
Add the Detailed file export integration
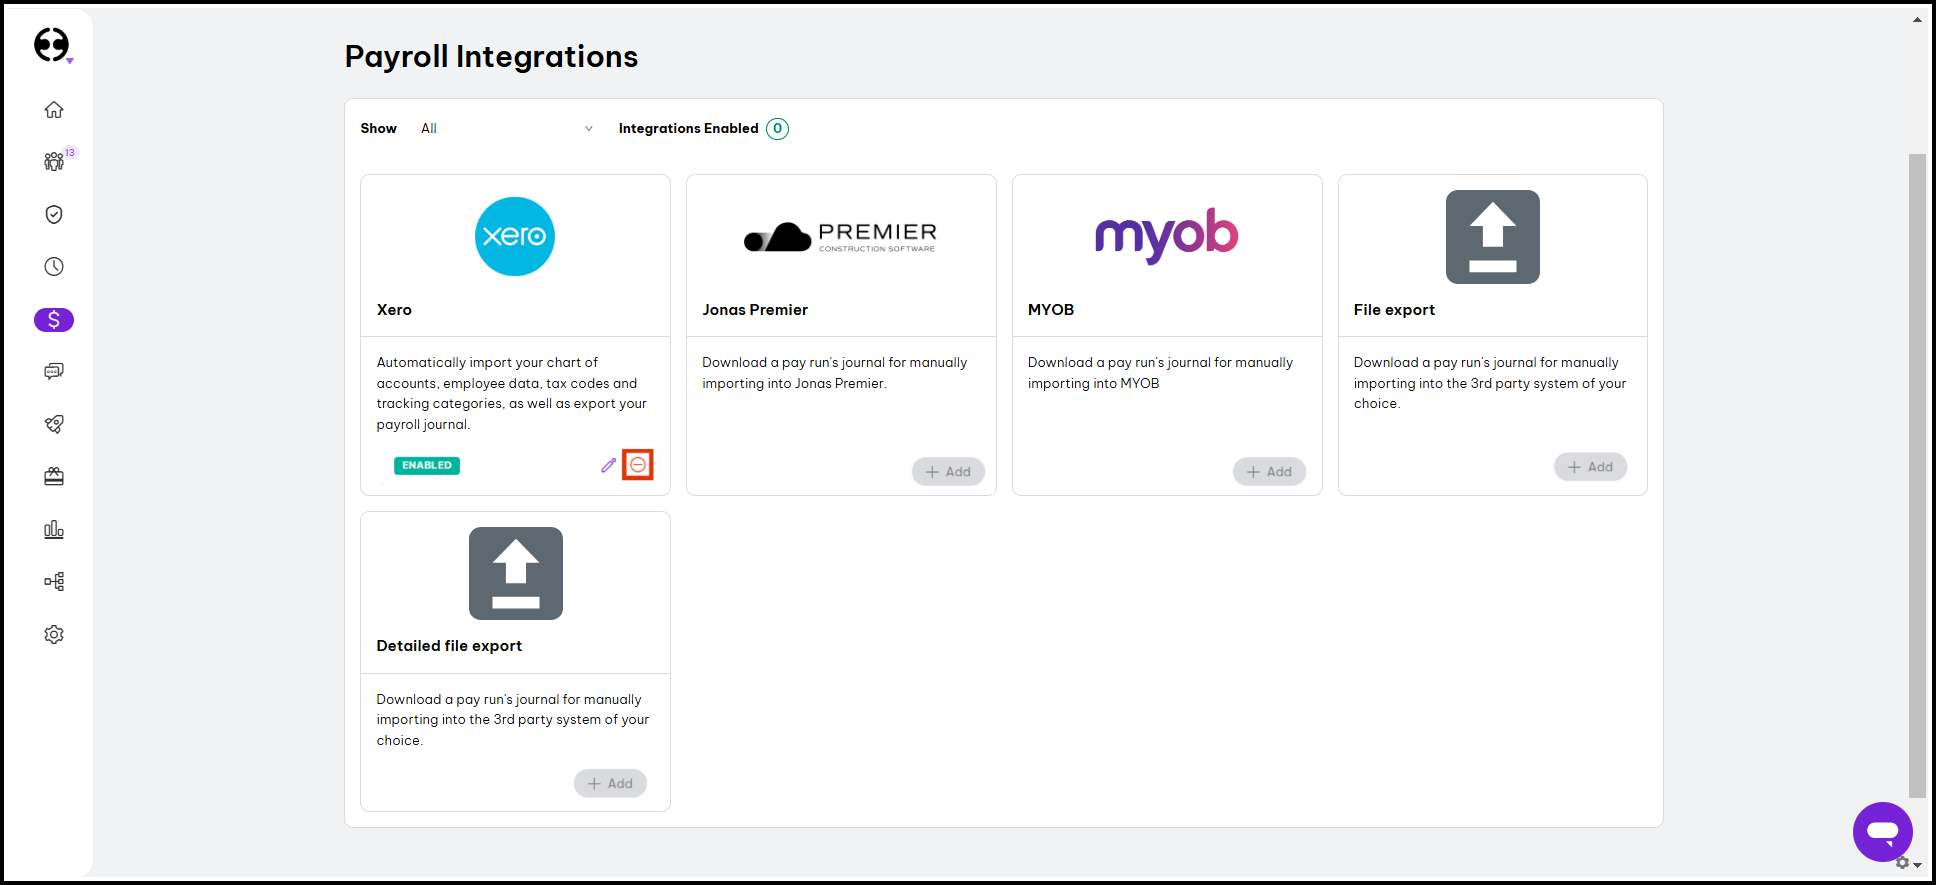610,784
